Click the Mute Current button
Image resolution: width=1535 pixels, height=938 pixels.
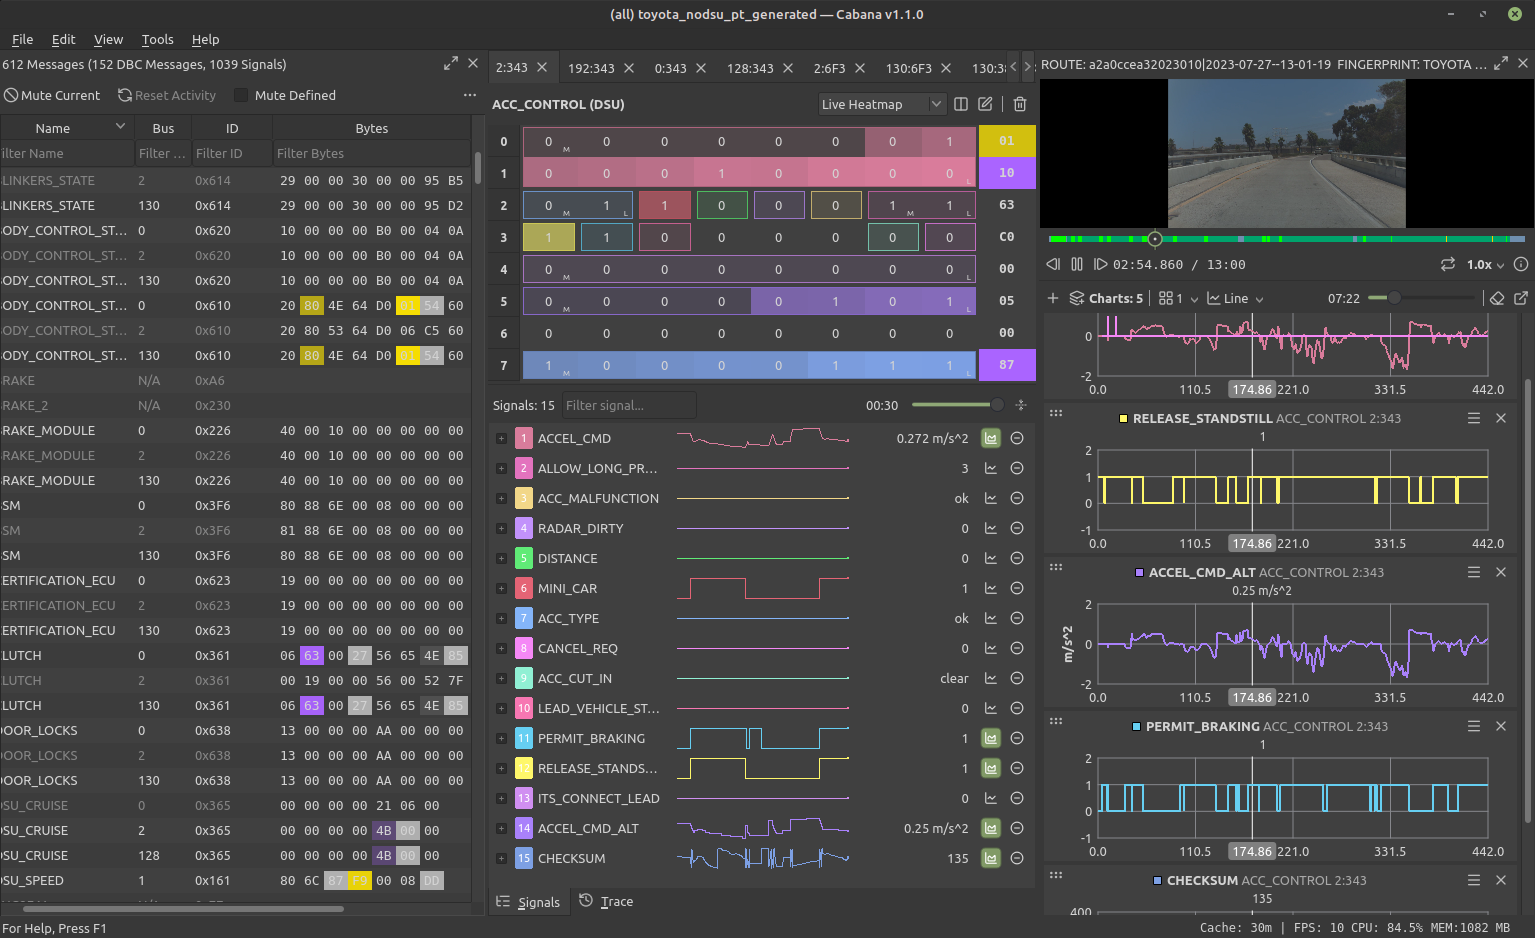click(x=52, y=95)
